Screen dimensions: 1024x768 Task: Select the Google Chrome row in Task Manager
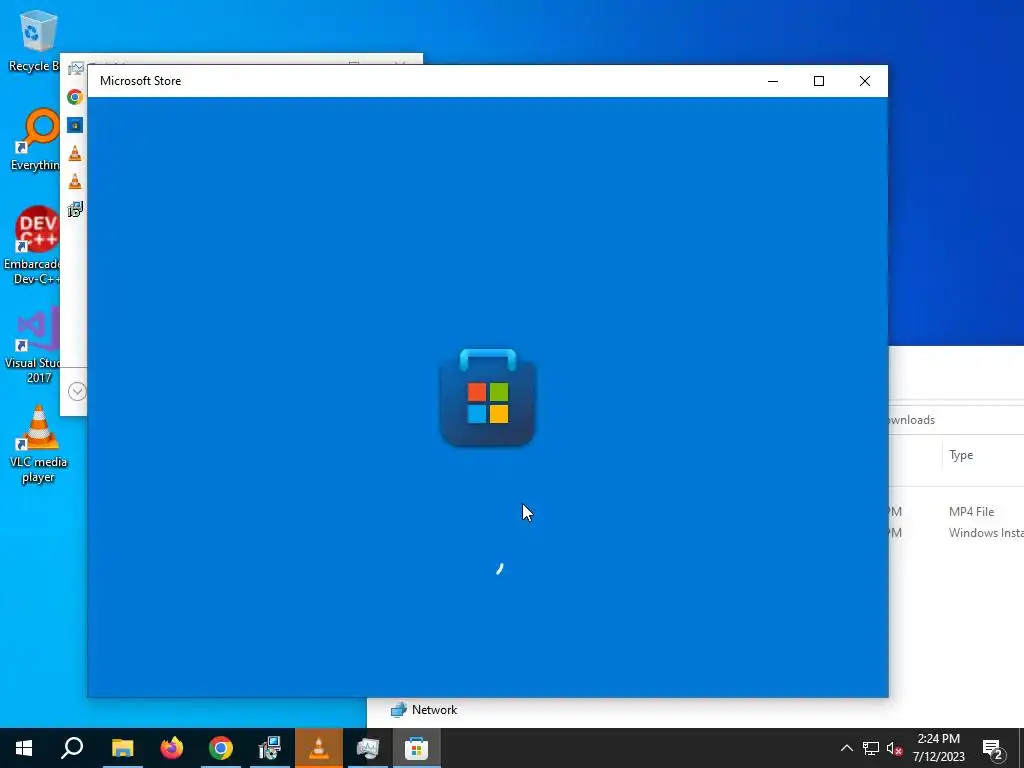(75, 97)
